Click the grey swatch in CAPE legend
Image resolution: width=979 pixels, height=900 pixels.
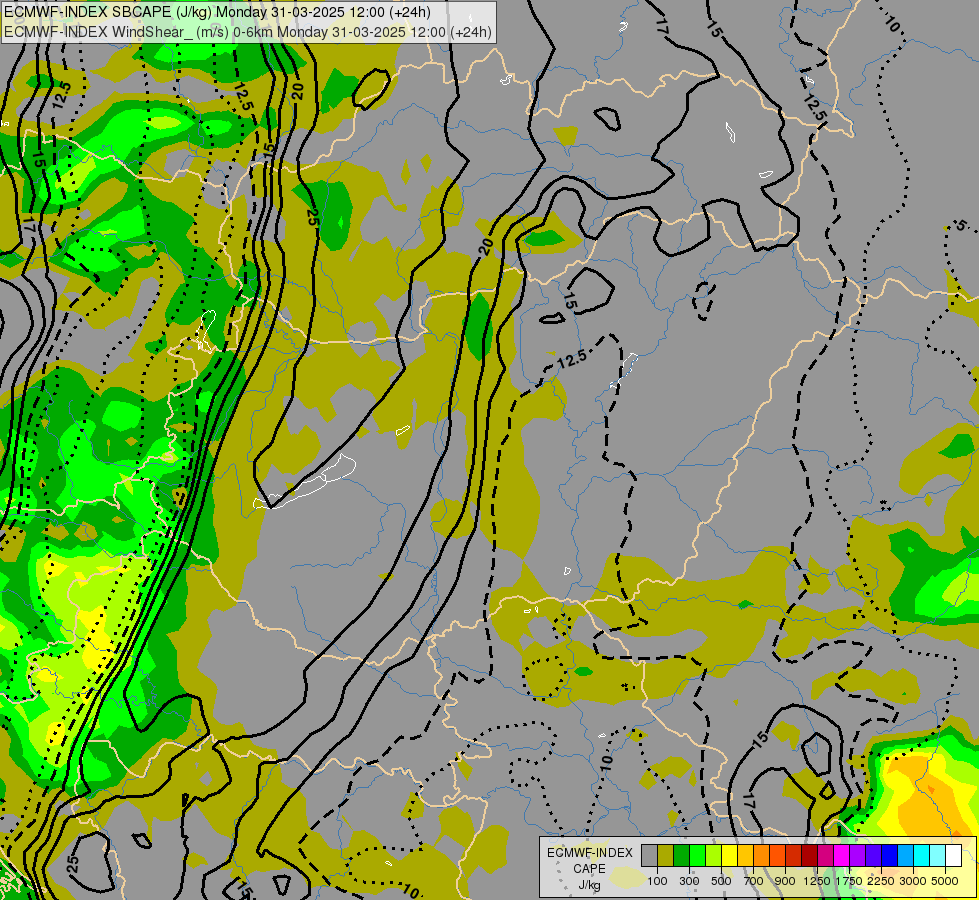coord(649,855)
